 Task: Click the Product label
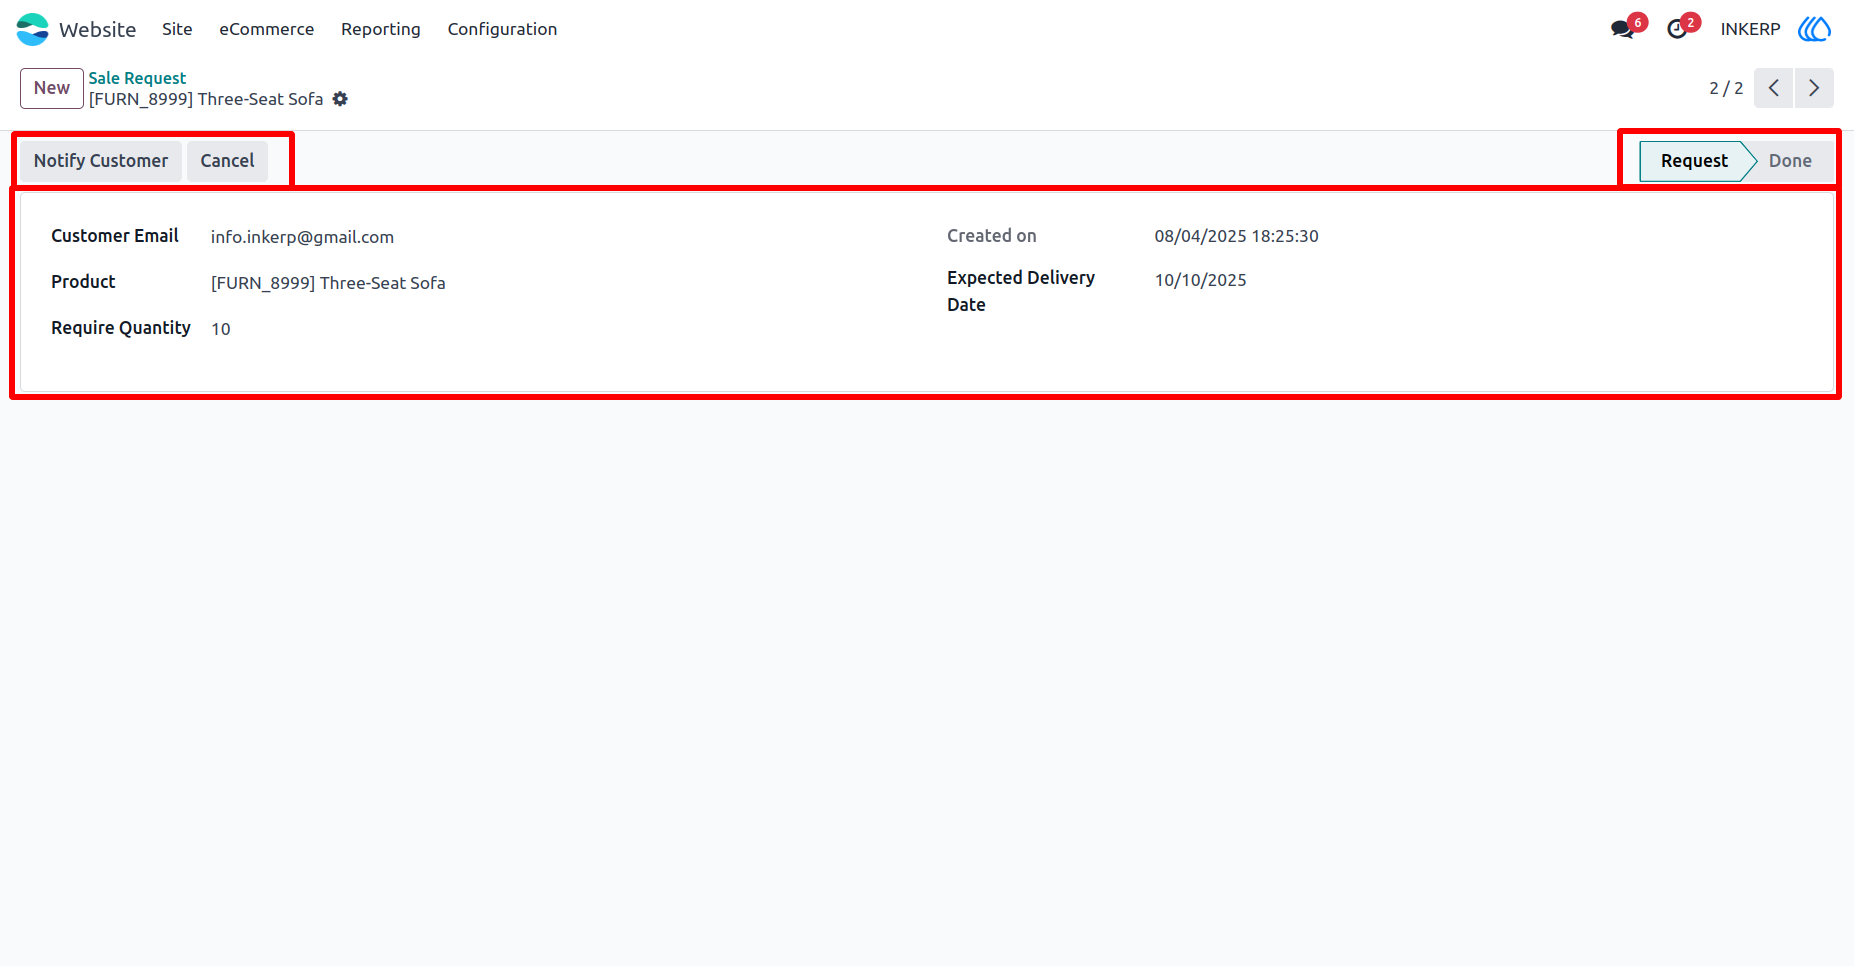click(x=83, y=282)
